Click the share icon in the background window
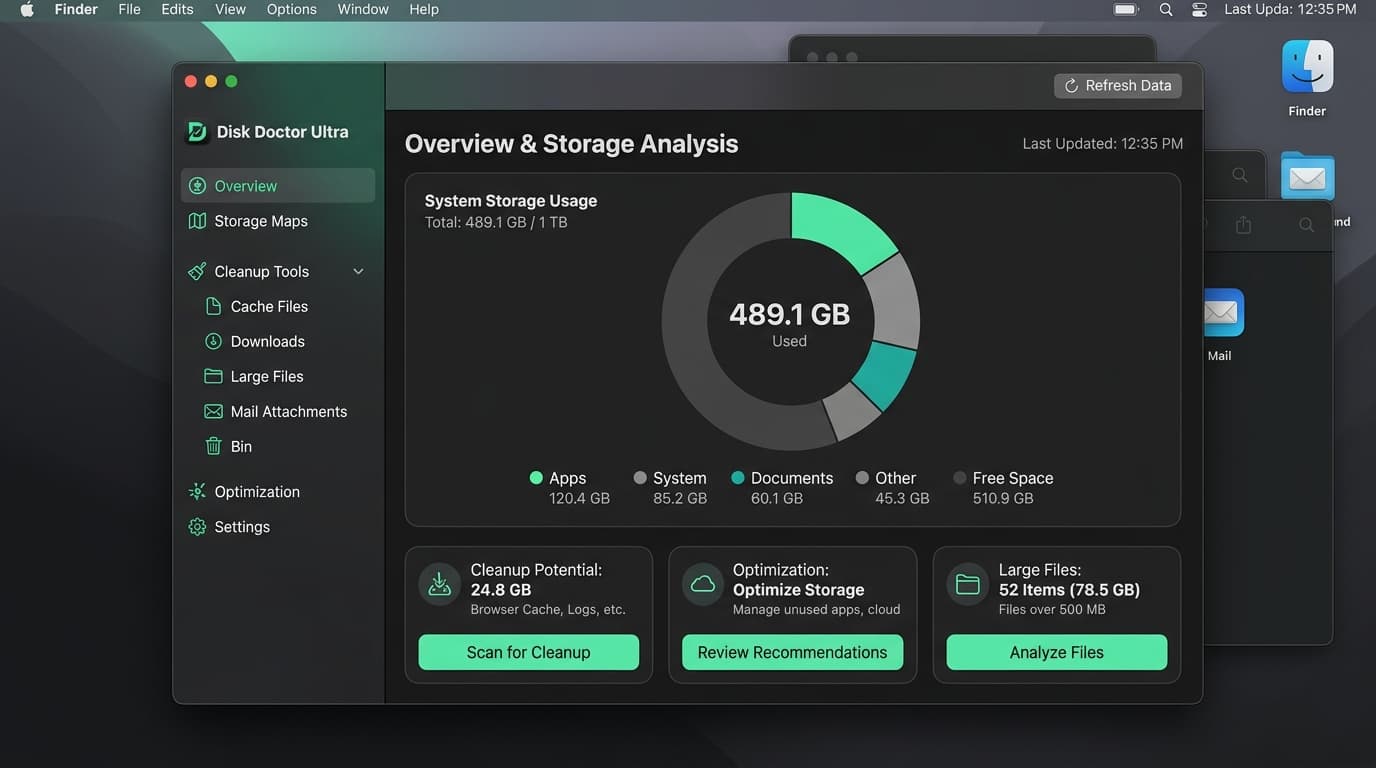Screen dimensions: 1376x768 1243,225
